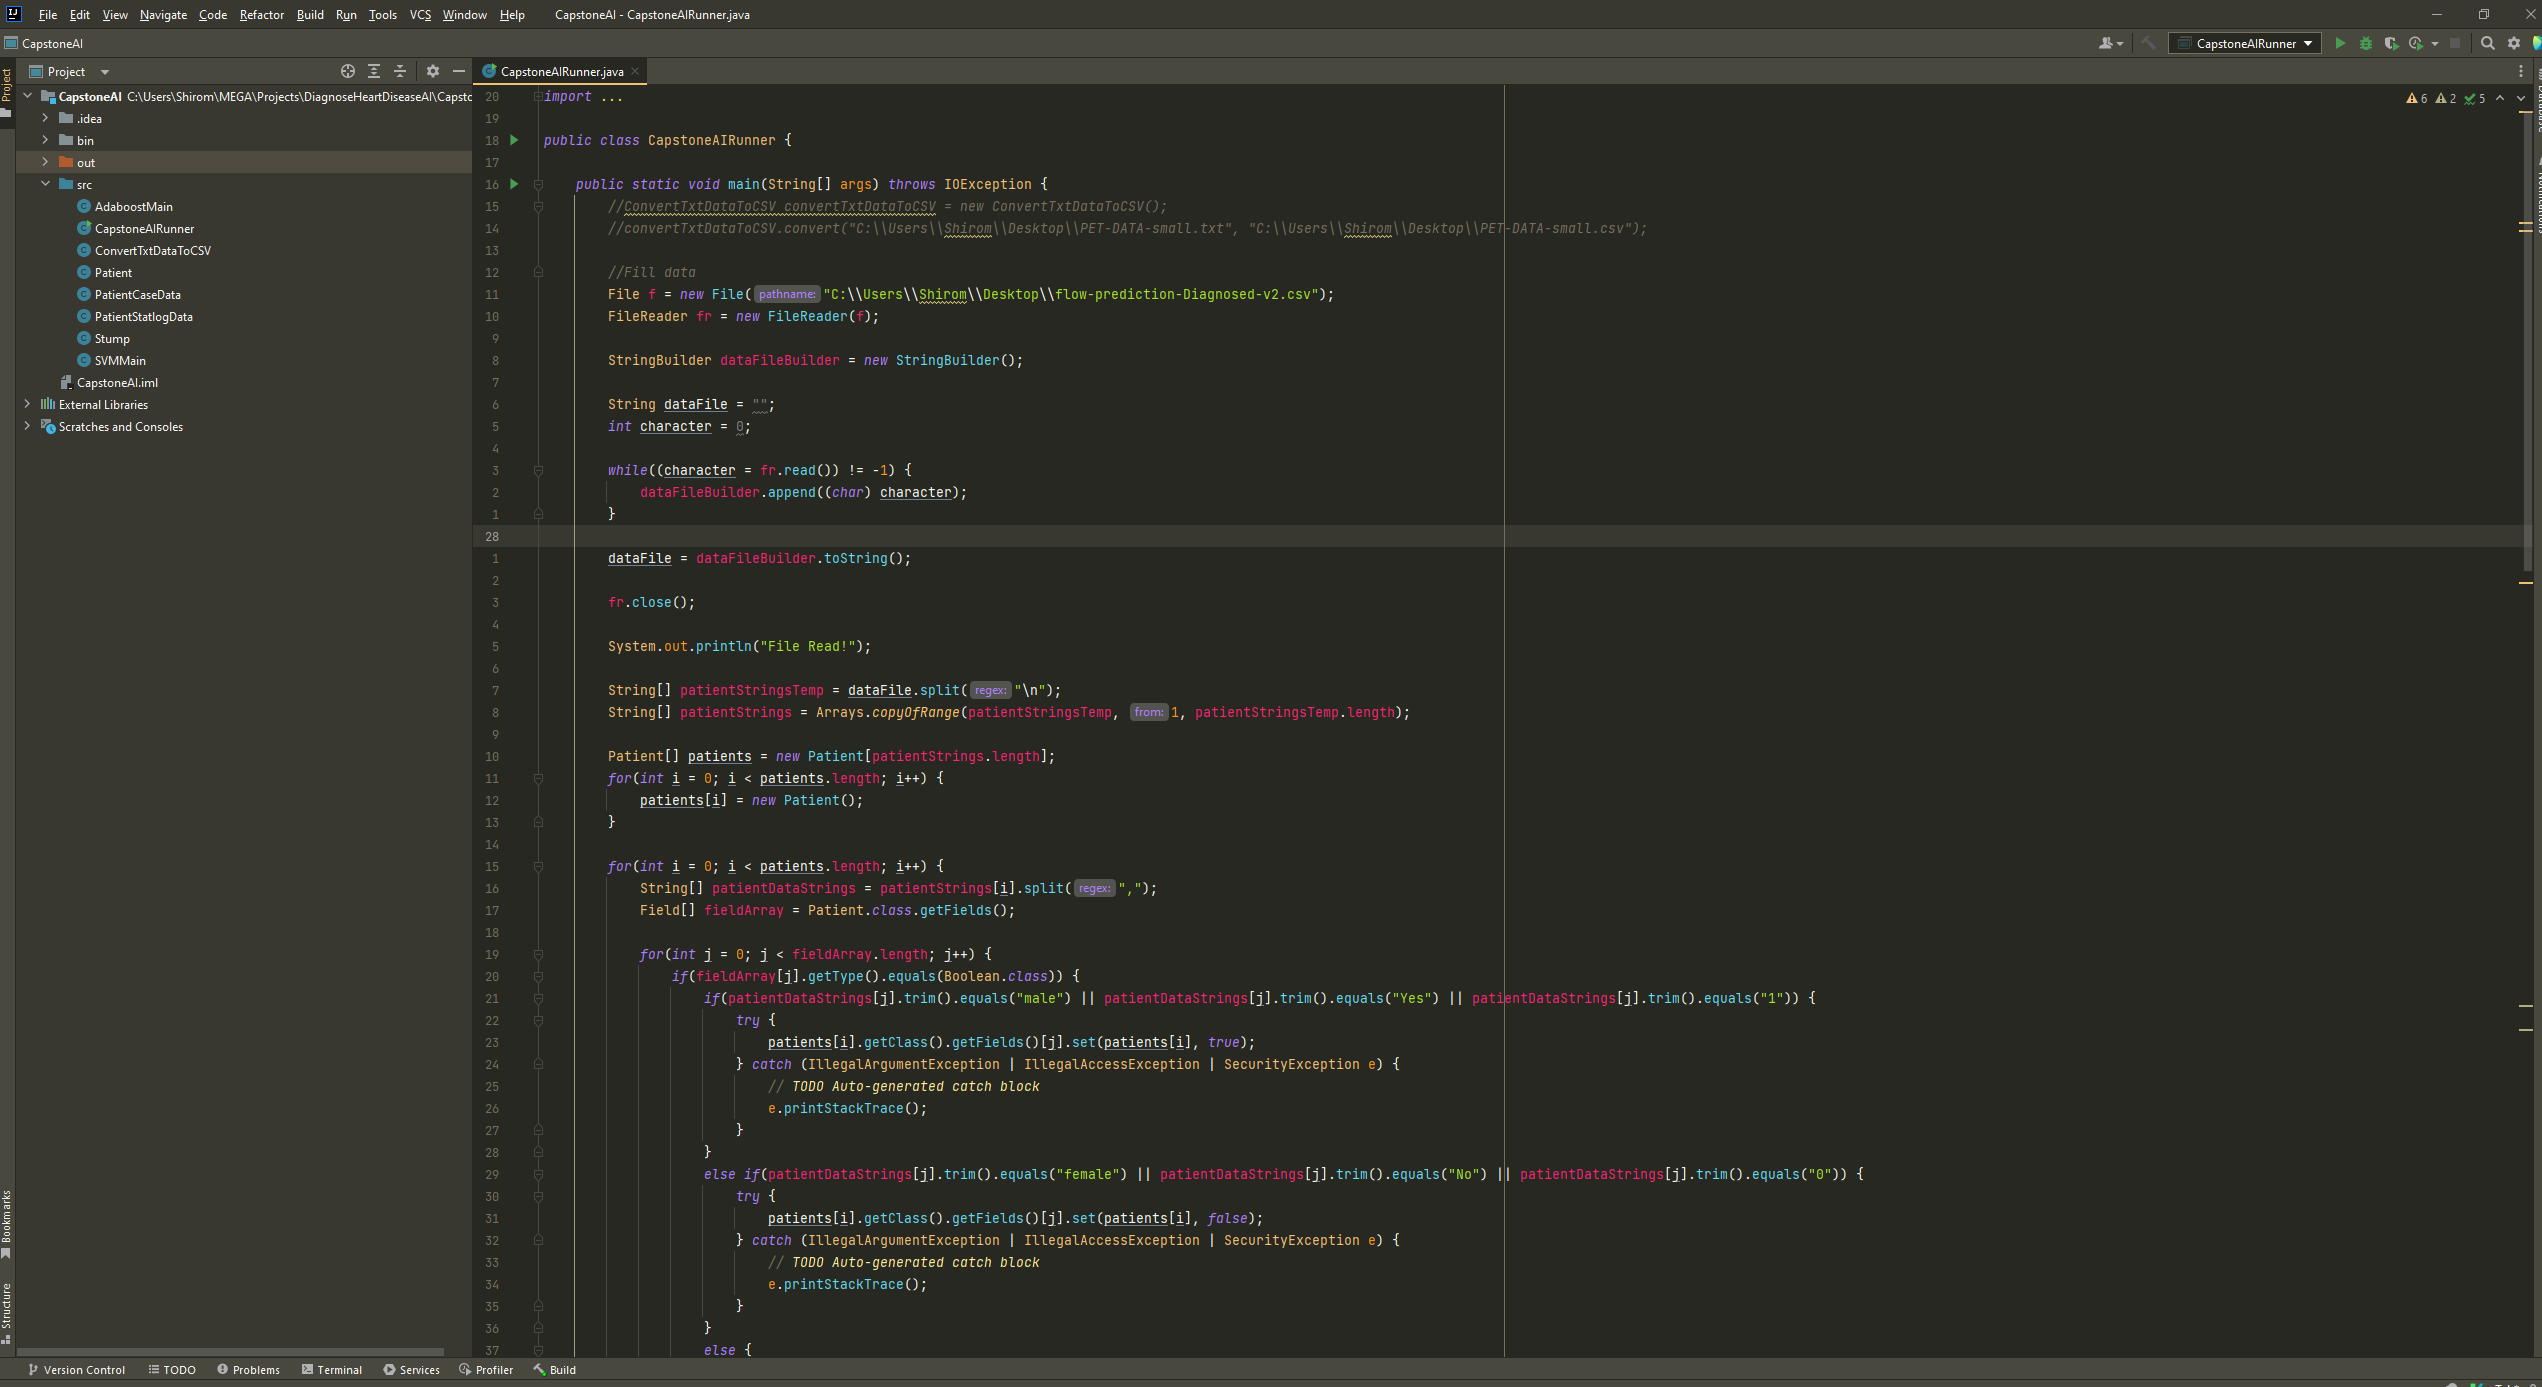Expand Scratches and Consoles node

27,426
